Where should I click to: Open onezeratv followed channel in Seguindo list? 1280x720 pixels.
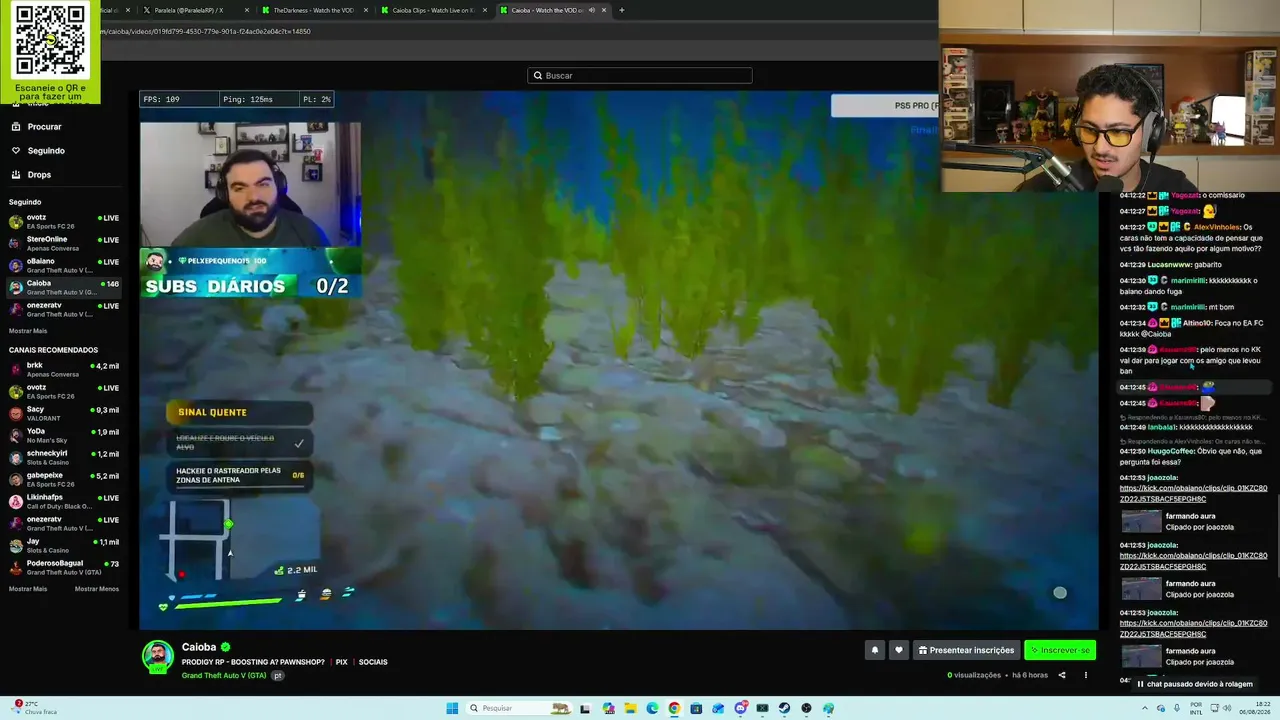pos(64,309)
